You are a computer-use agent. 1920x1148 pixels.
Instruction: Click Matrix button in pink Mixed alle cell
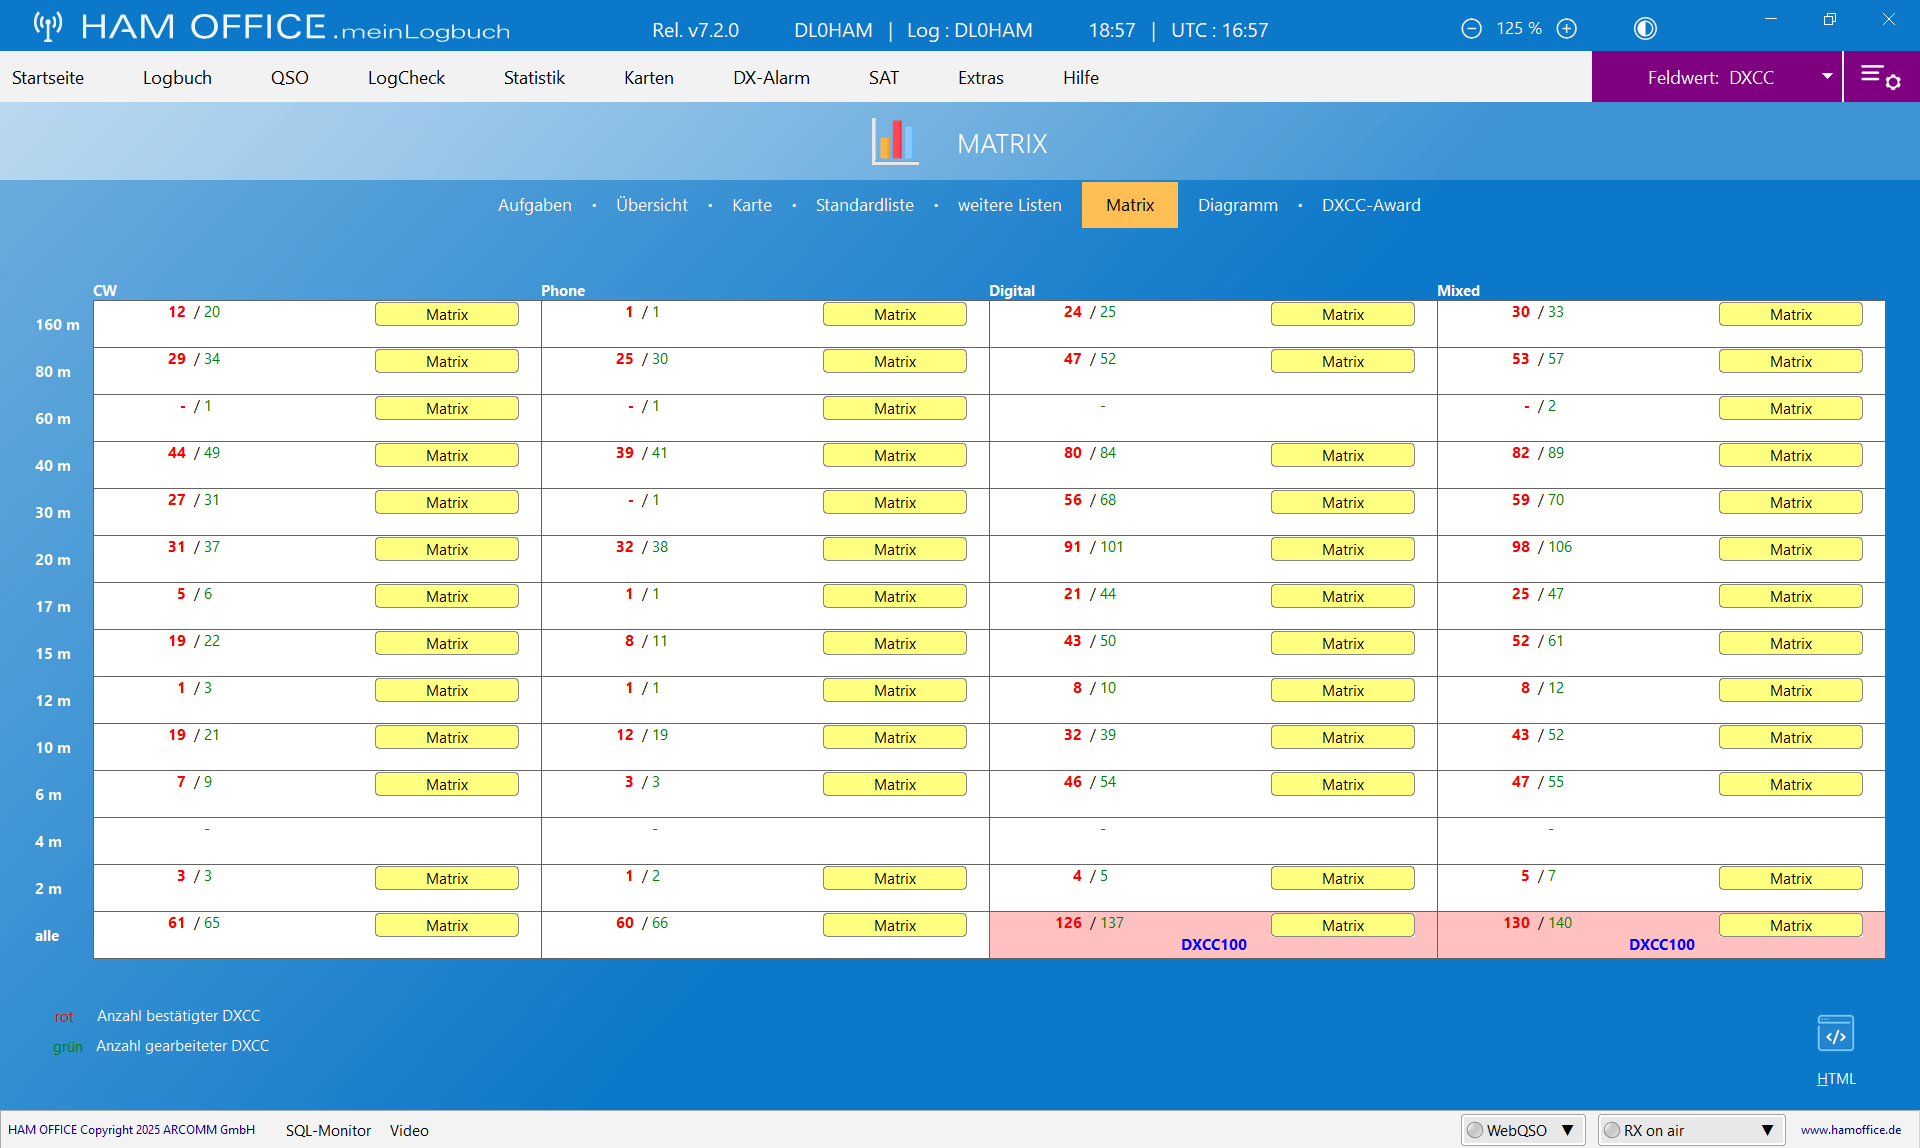(1790, 926)
